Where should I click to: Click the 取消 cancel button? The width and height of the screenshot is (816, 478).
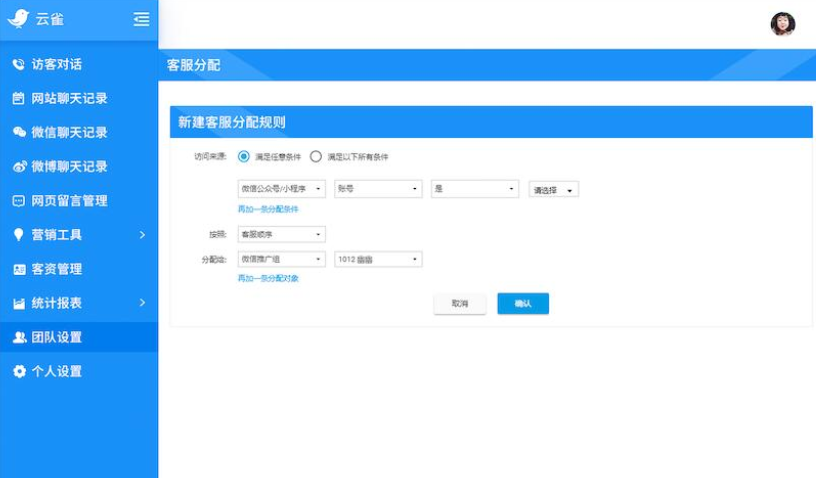tap(460, 304)
